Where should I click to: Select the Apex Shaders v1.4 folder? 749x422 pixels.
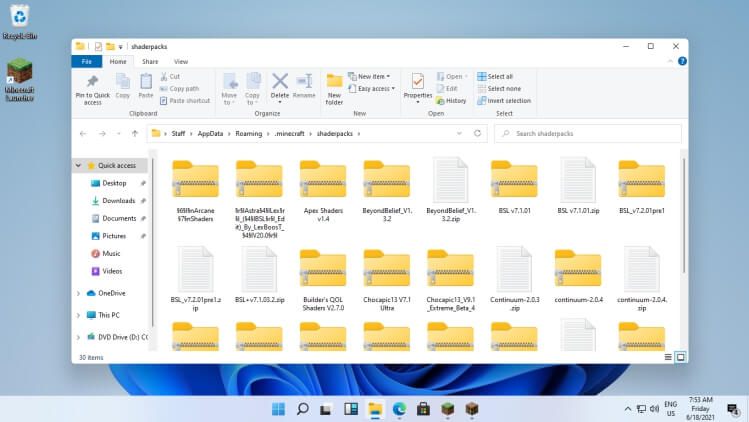pyautogui.click(x=323, y=190)
